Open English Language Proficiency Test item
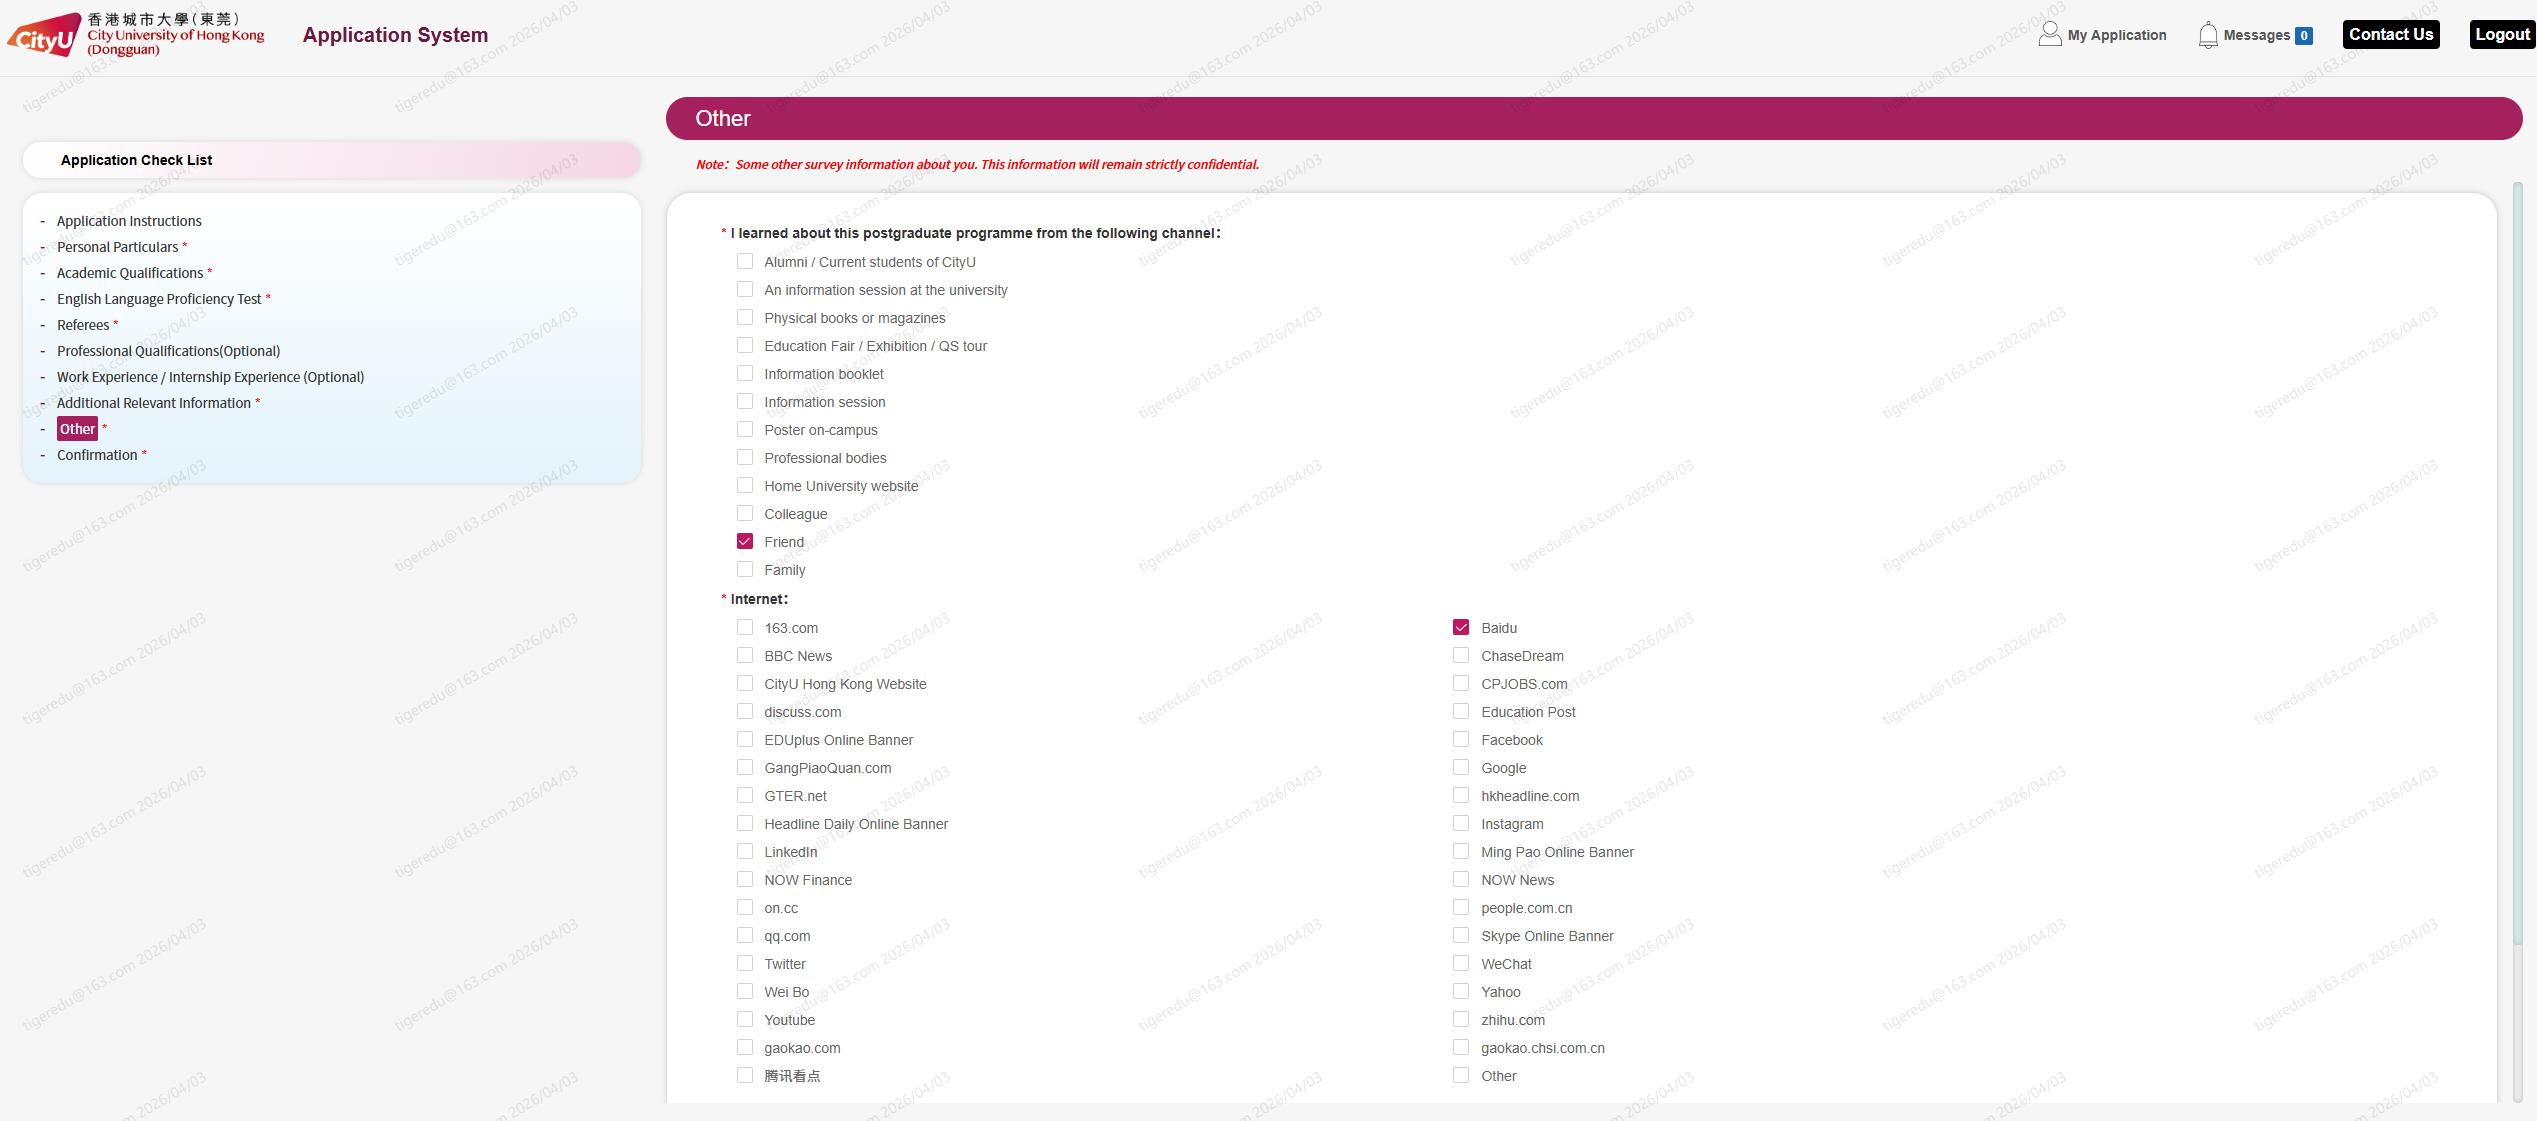Viewport: 2537px width, 1121px height. pyautogui.click(x=159, y=299)
